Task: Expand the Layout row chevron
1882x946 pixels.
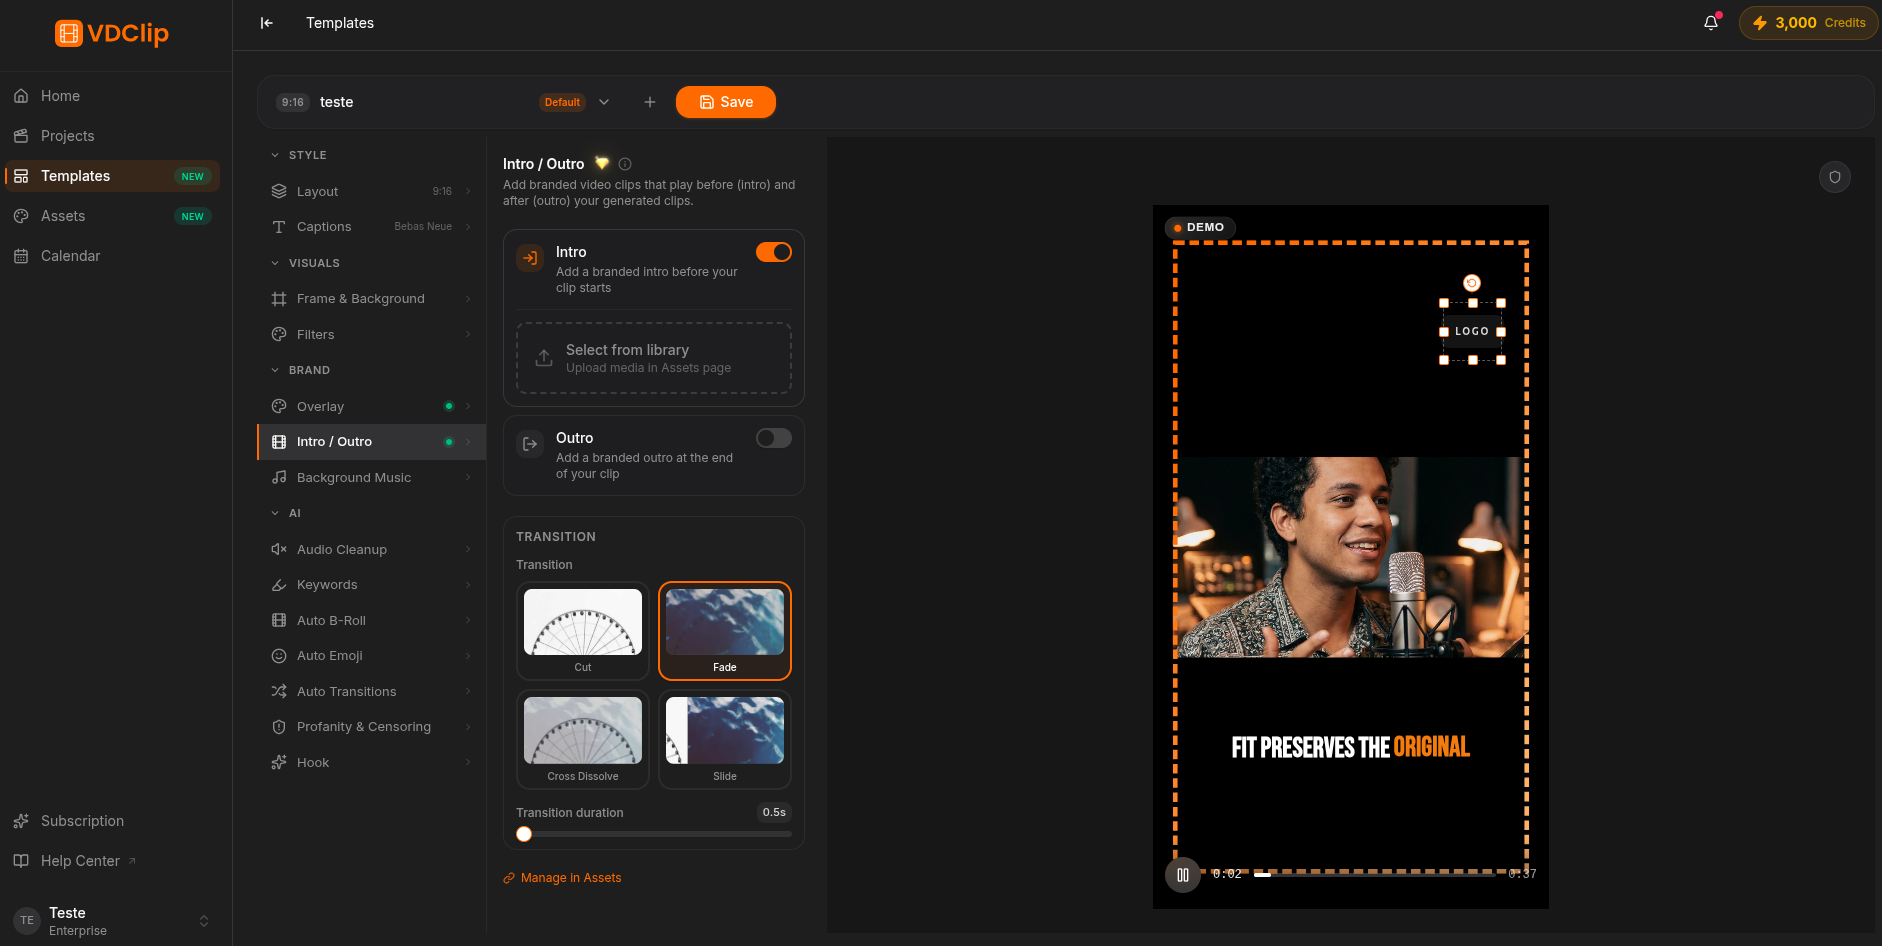Action: [x=468, y=191]
